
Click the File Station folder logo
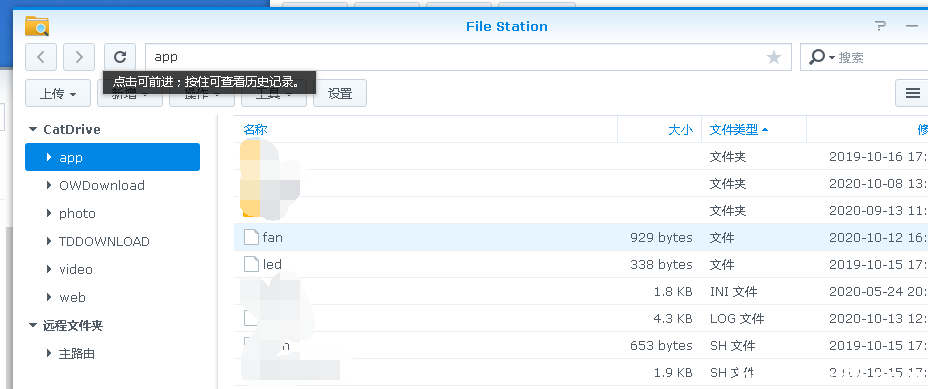point(37,26)
